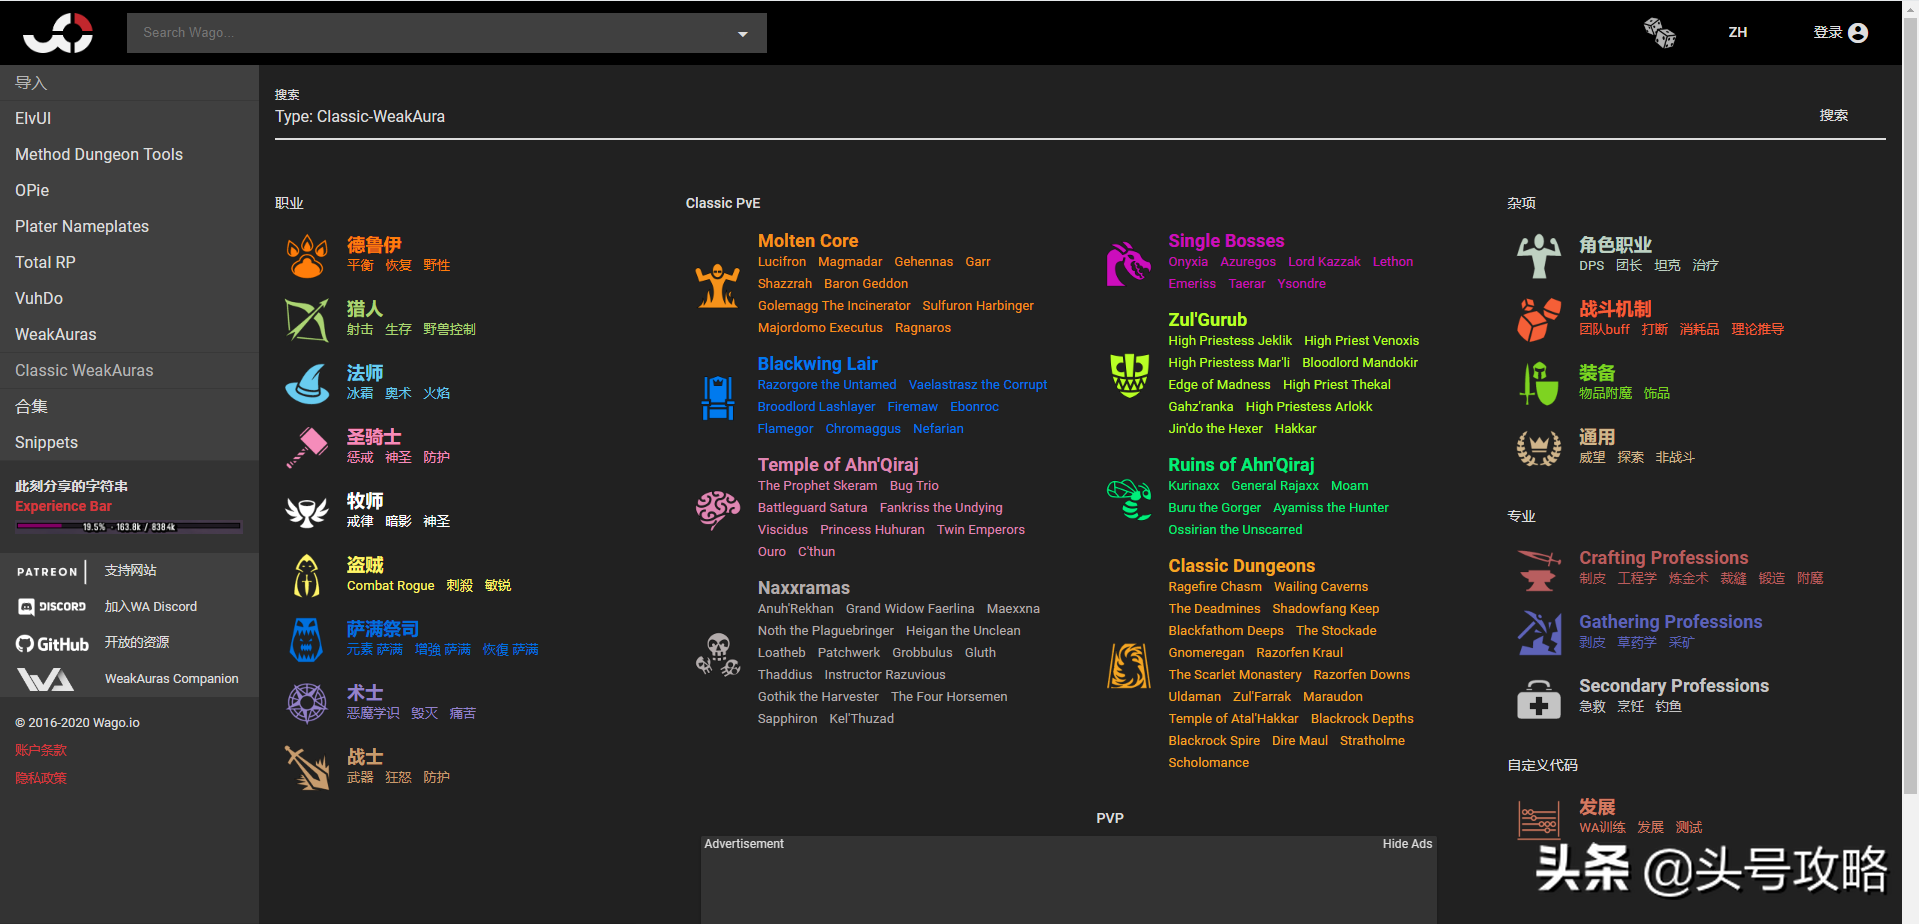Open Method Dungeon Tools sidebar item
This screenshot has height=924, width=1919.
99,154
